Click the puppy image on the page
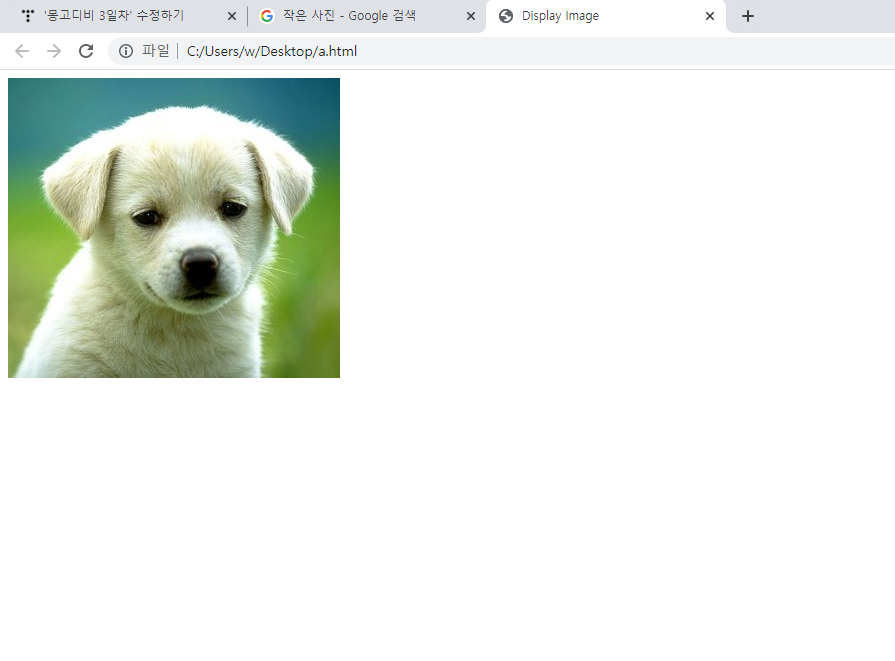Image resolution: width=895 pixels, height=661 pixels. click(174, 228)
